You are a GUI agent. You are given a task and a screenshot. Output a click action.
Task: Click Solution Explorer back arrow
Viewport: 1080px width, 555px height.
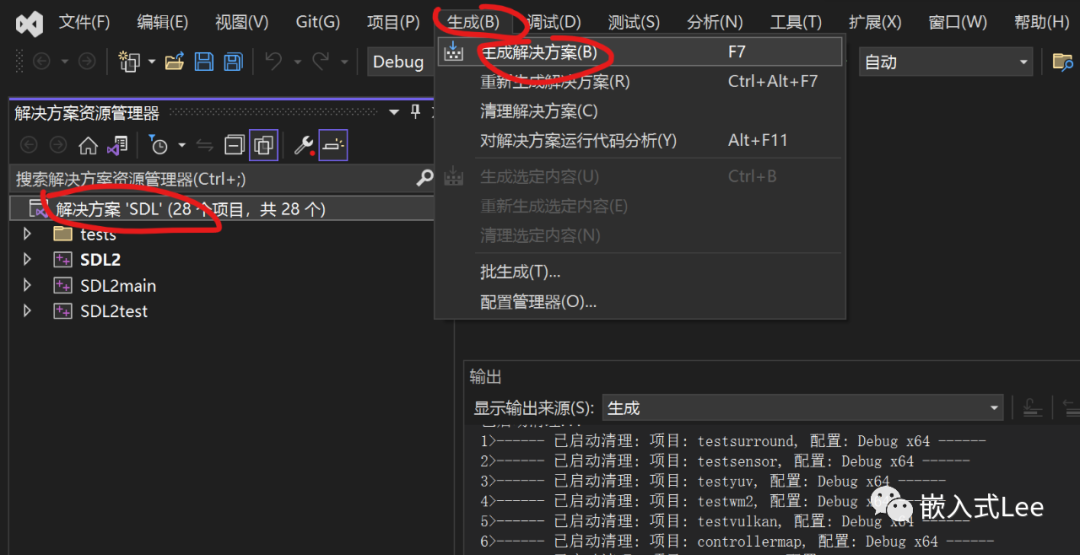tap(28, 145)
